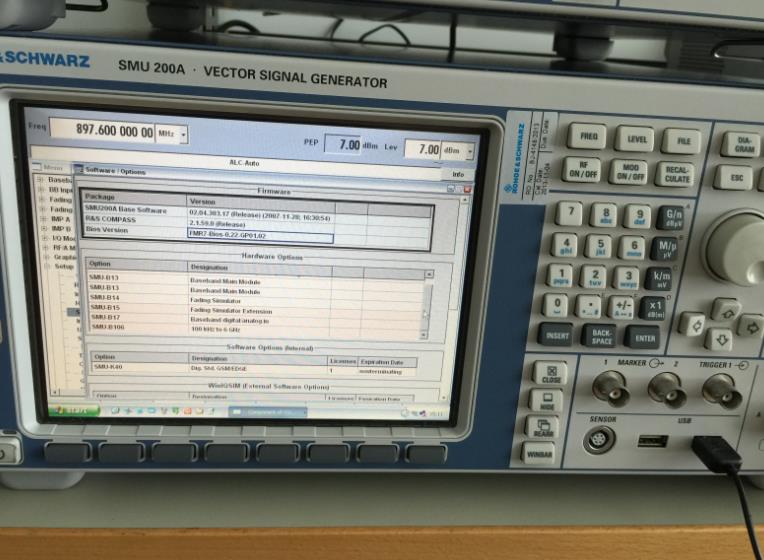Minimize the Software / Options dialog
The height and width of the screenshot is (560, 764).
coord(450,189)
